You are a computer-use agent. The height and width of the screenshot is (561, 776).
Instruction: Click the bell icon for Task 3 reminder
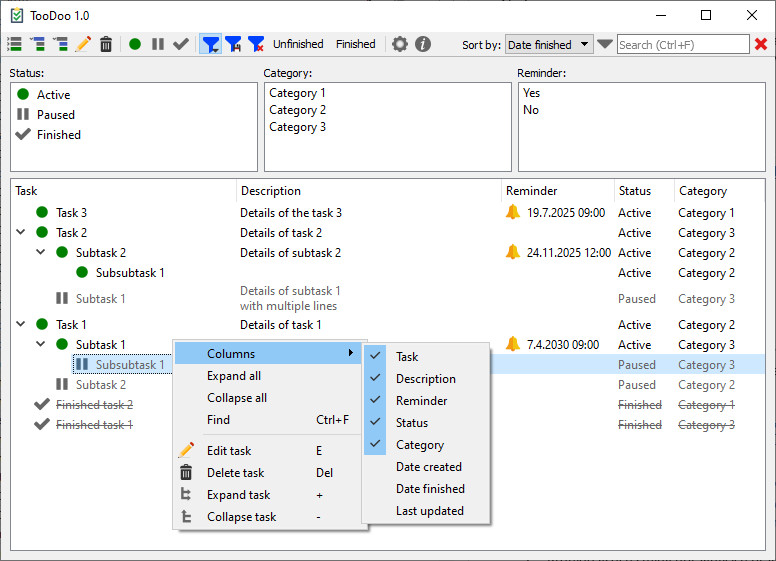coord(513,212)
